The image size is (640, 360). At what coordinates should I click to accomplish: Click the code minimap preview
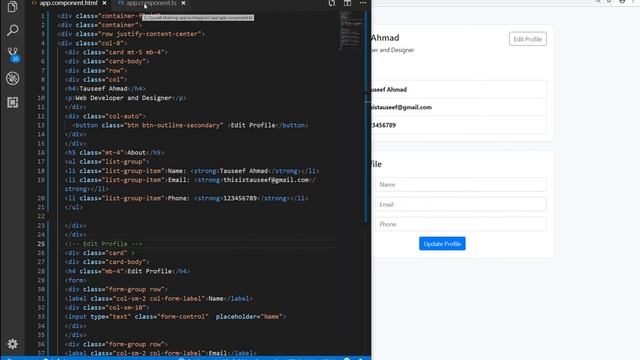pos(351,31)
